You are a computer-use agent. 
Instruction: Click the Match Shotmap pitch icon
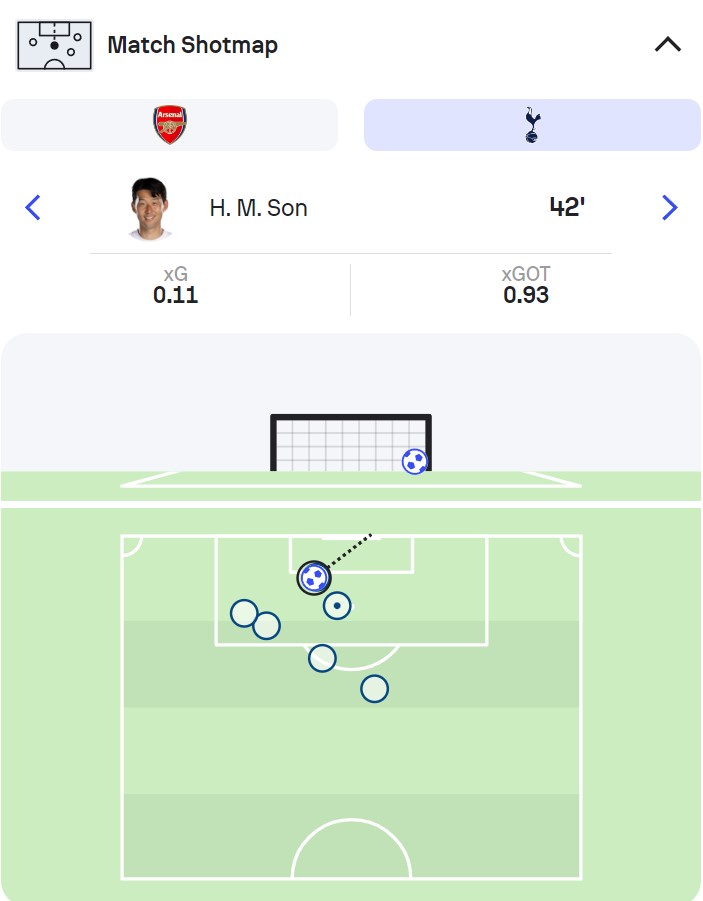[54, 45]
